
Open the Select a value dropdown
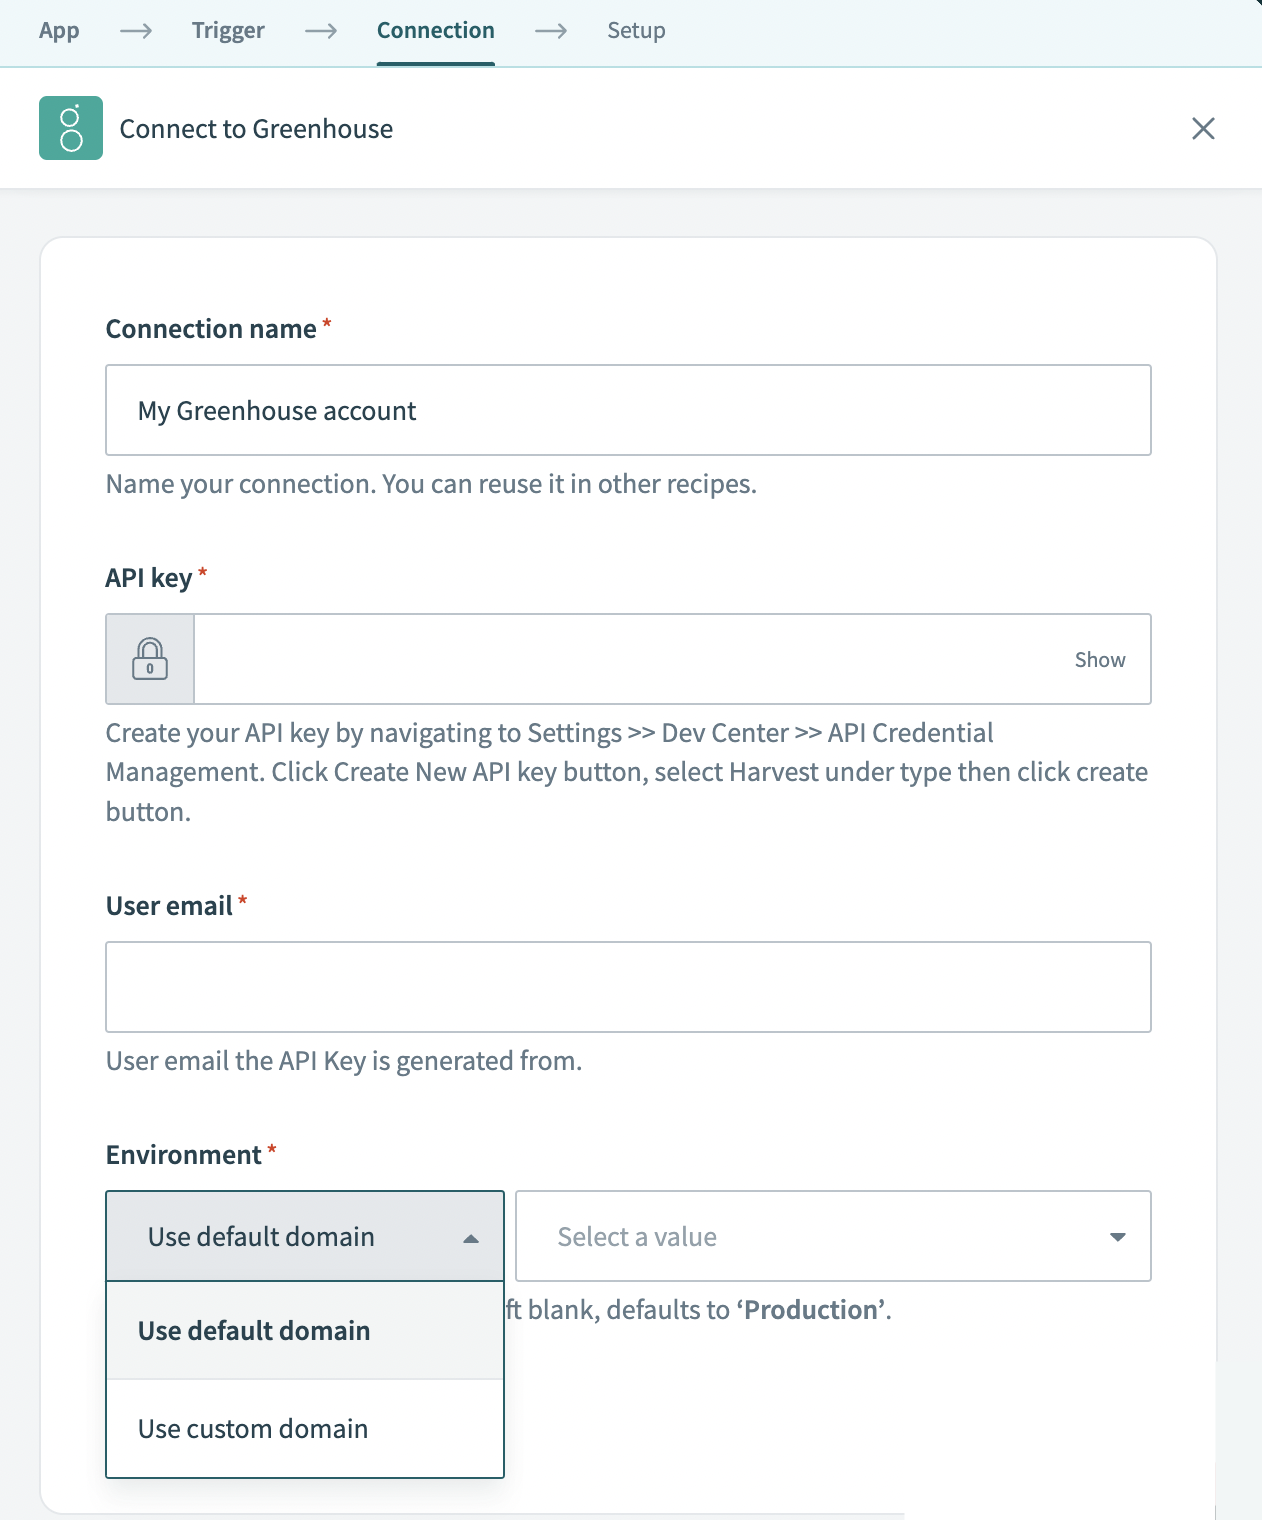[833, 1237]
